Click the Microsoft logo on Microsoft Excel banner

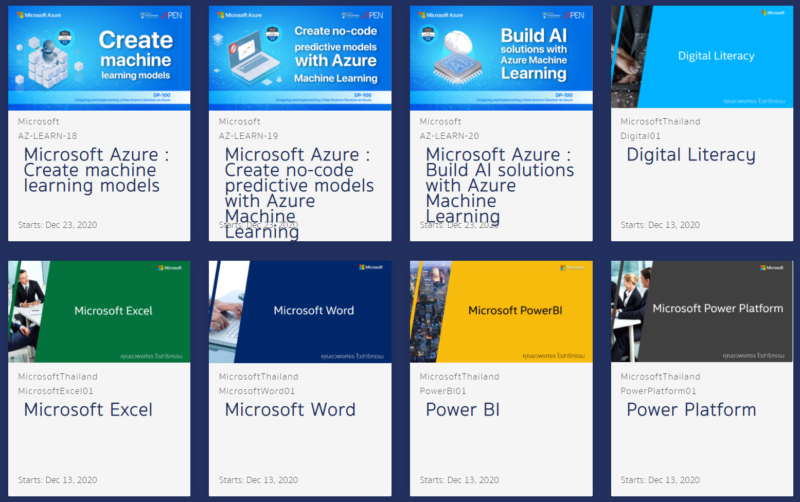170,267
